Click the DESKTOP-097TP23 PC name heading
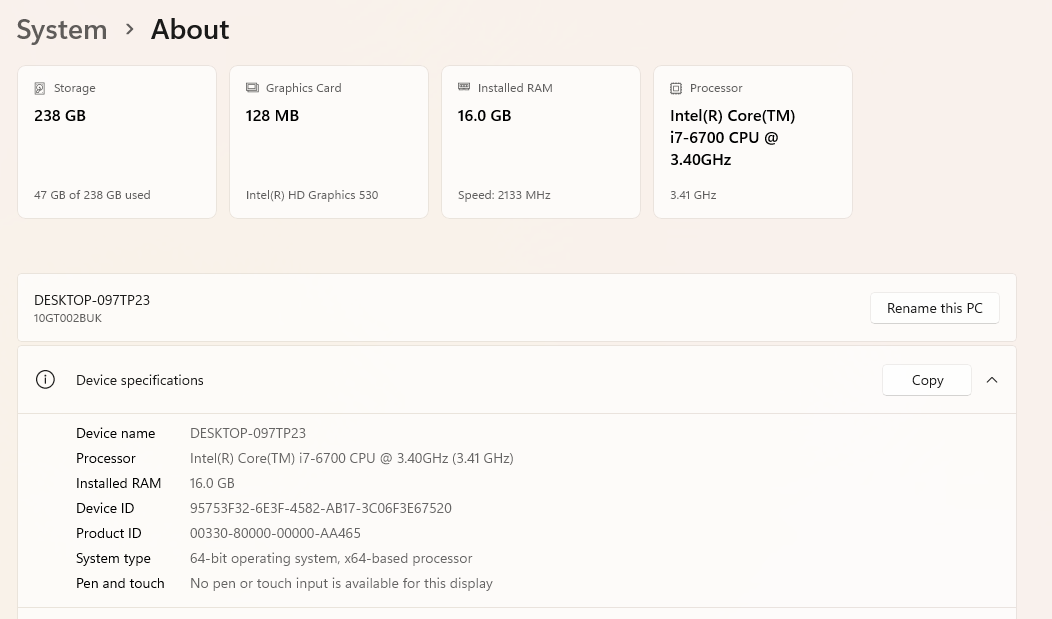The height and width of the screenshot is (619, 1052). 92,300
